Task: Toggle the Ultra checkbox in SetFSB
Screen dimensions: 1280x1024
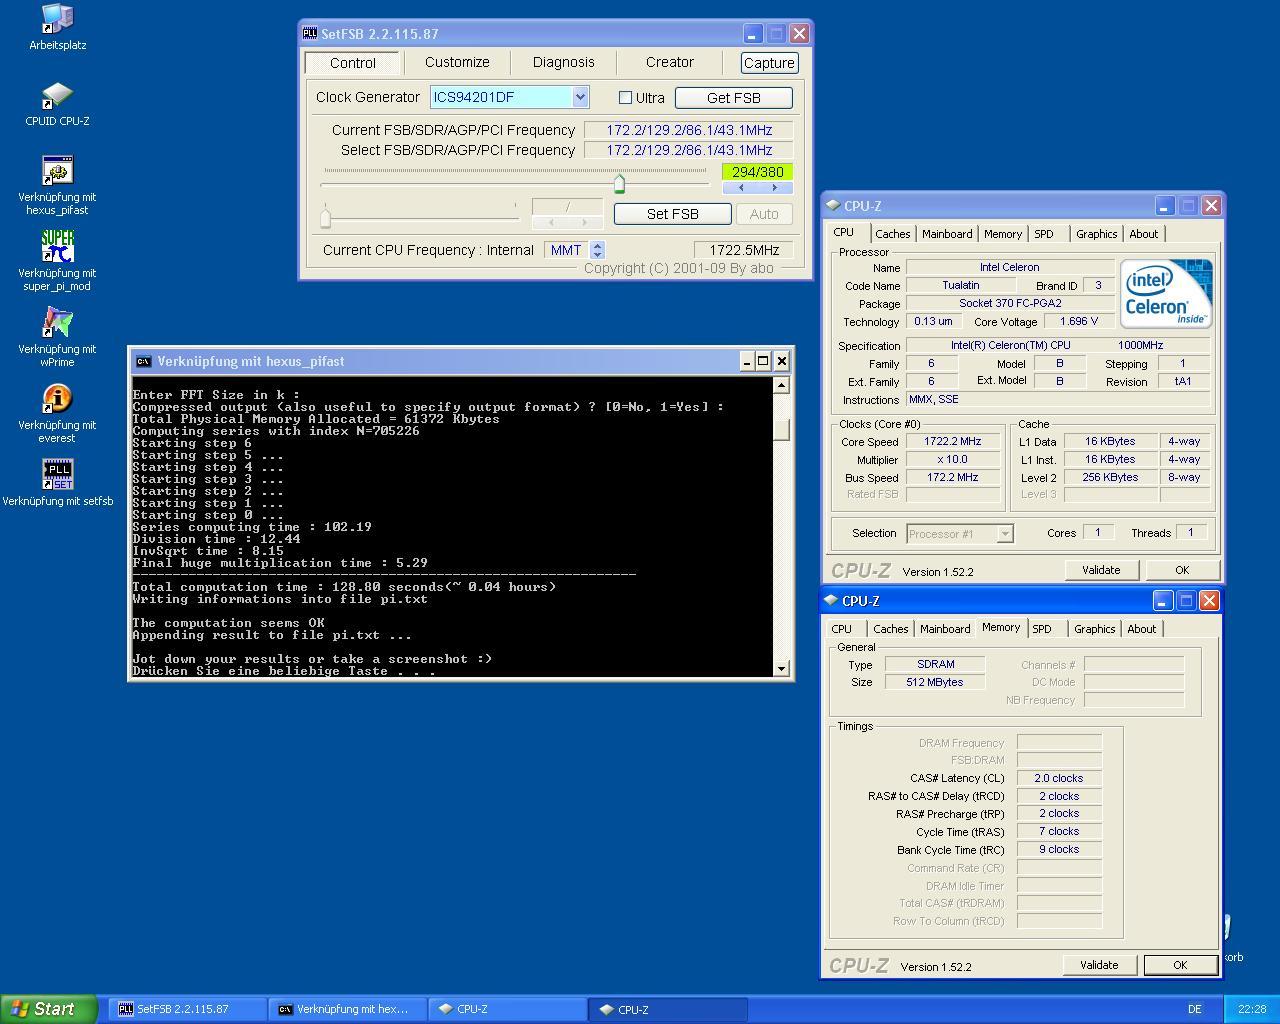Action: (x=625, y=97)
